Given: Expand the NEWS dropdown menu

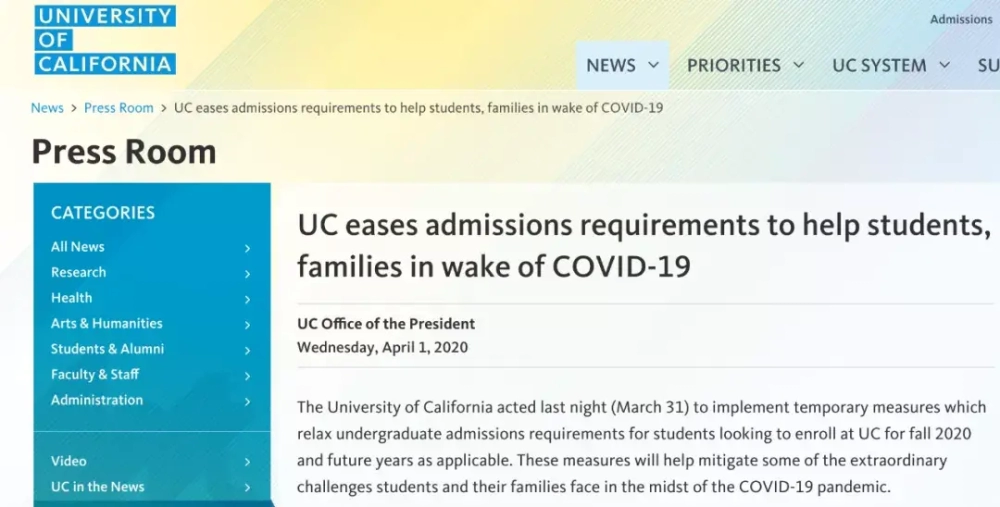Looking at the screenshot, I should [x=622, y=65].
